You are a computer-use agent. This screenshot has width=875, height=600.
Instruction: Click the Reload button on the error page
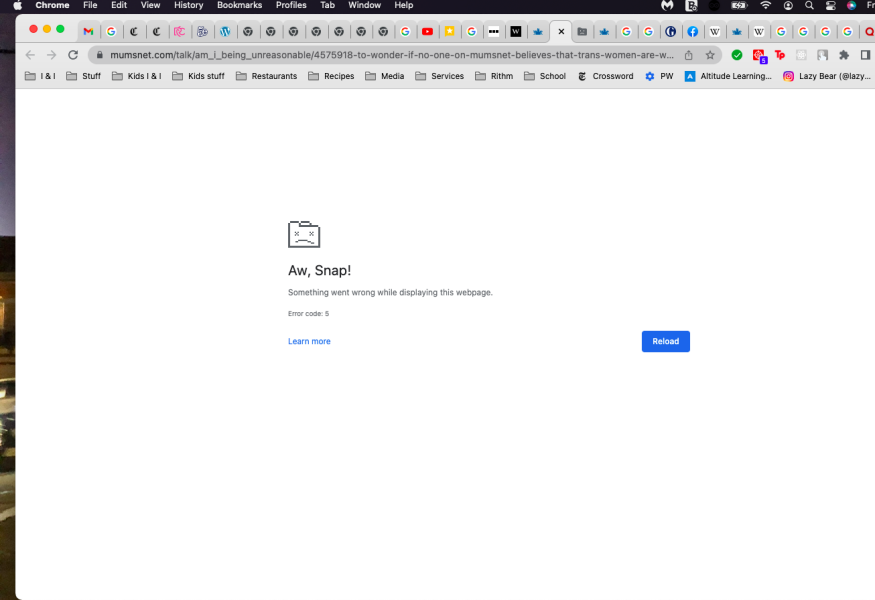coord(665,341)
